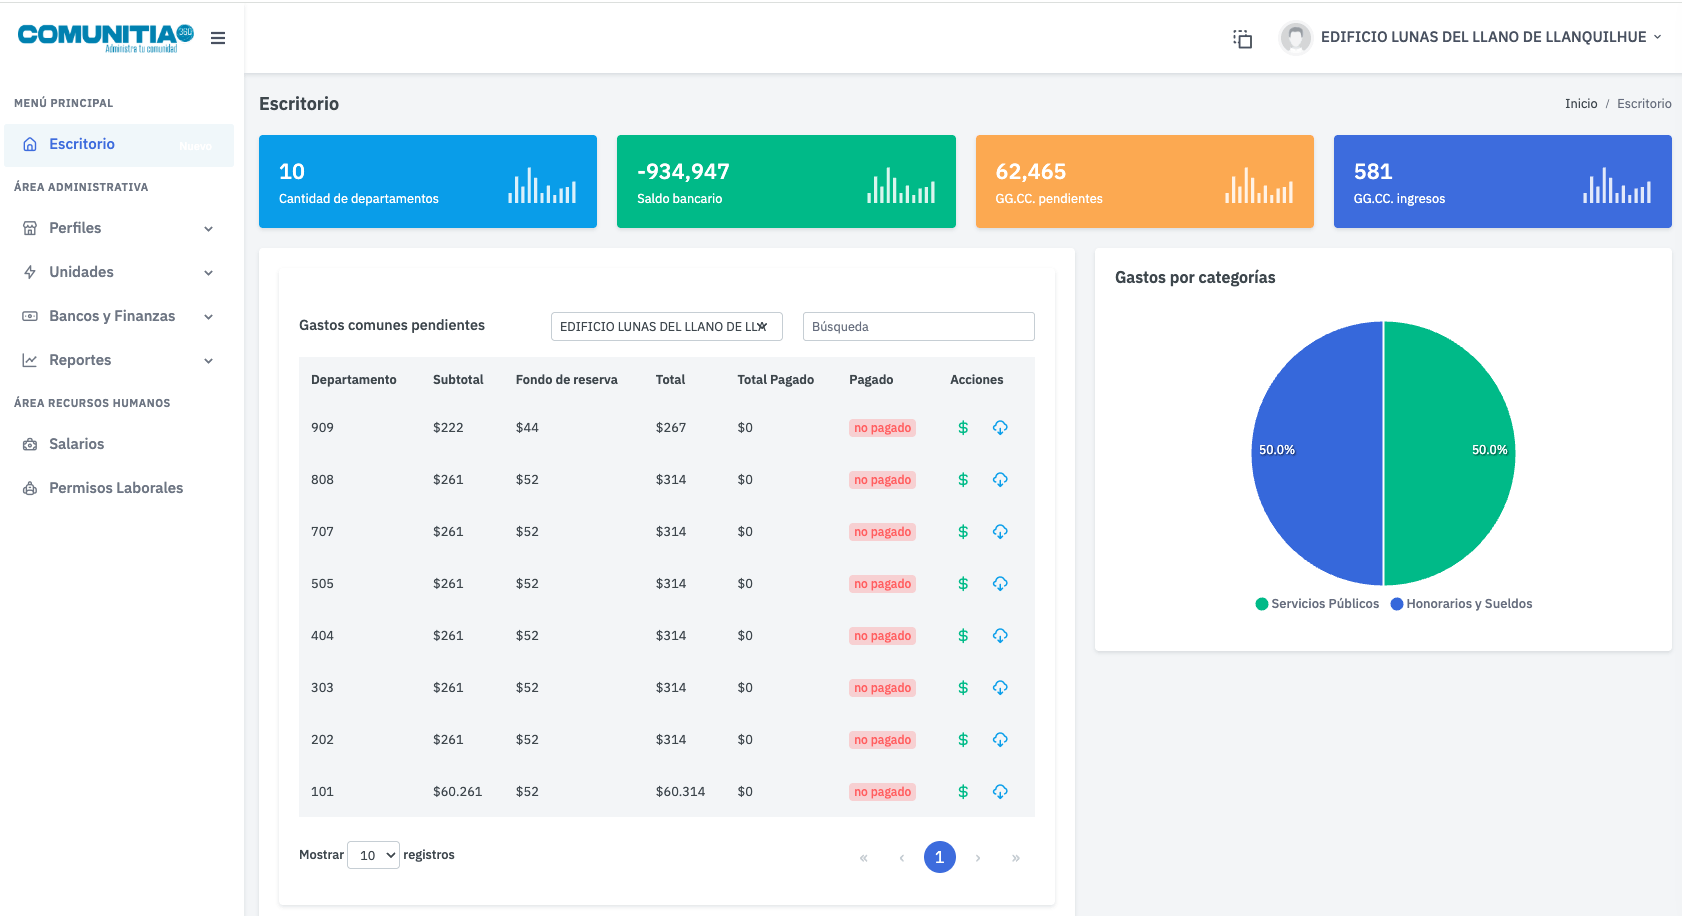Go to Escritorio in the main menu
The height and width of the screenshot is (916, 1682).
click(x=84, y=144)
